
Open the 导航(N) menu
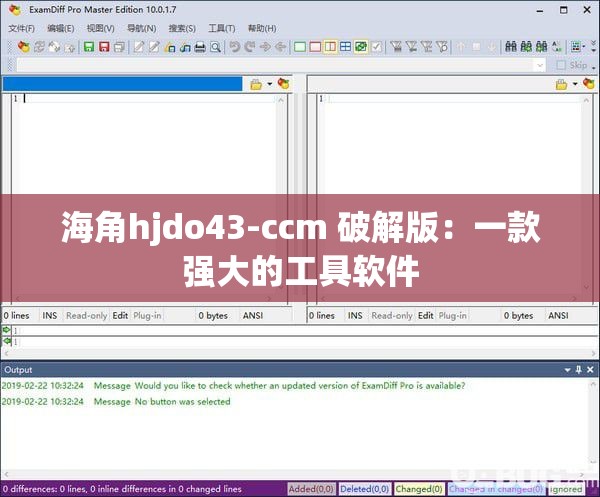coord(141,28)
